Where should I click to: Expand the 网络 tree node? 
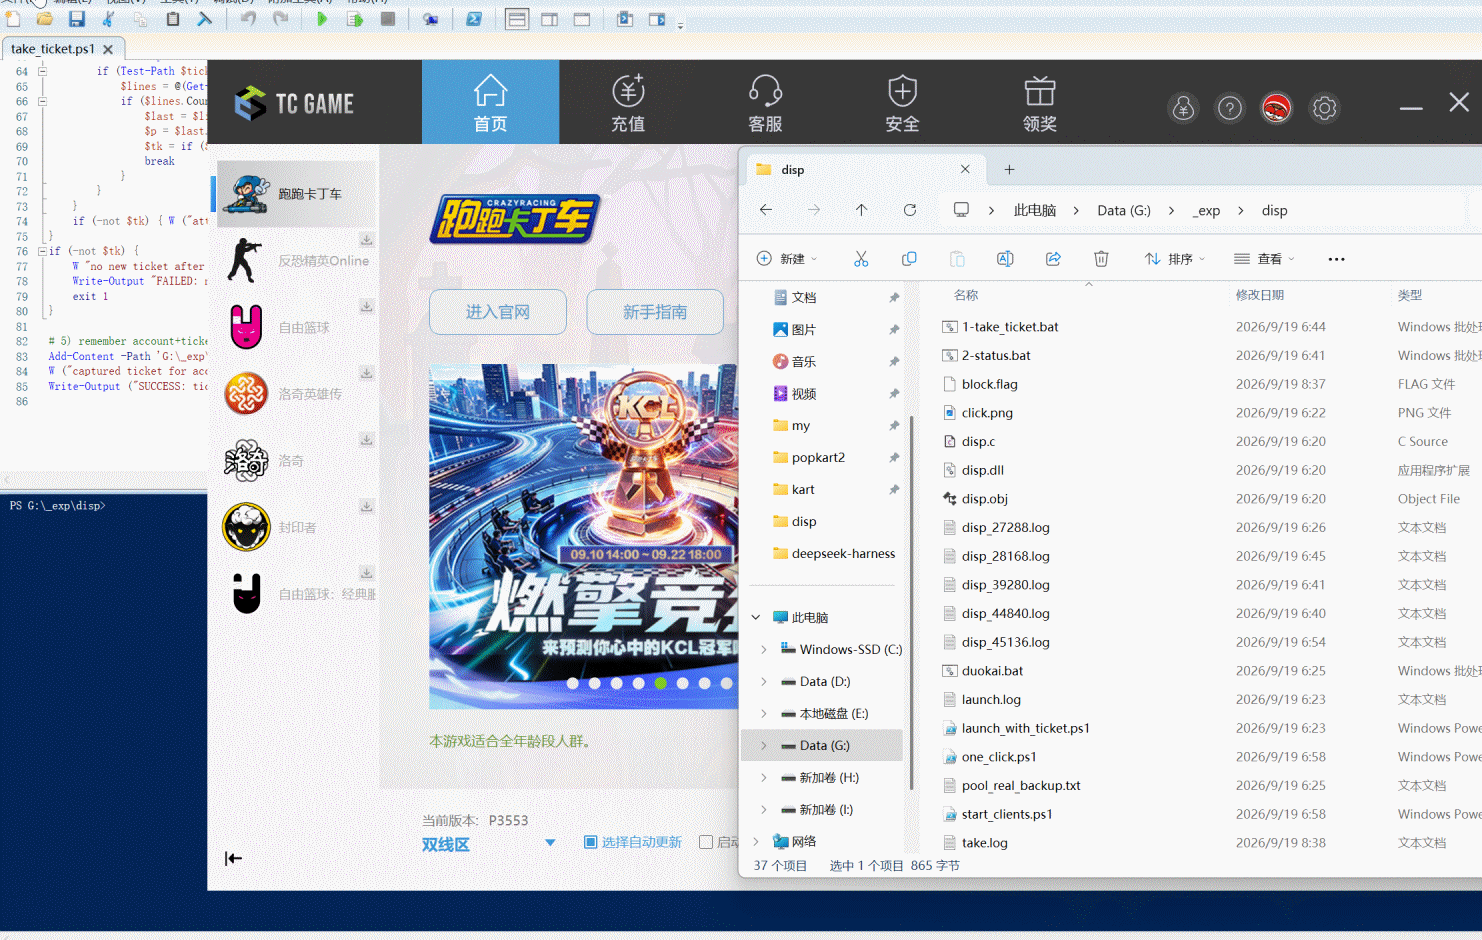tap(756, 842)
